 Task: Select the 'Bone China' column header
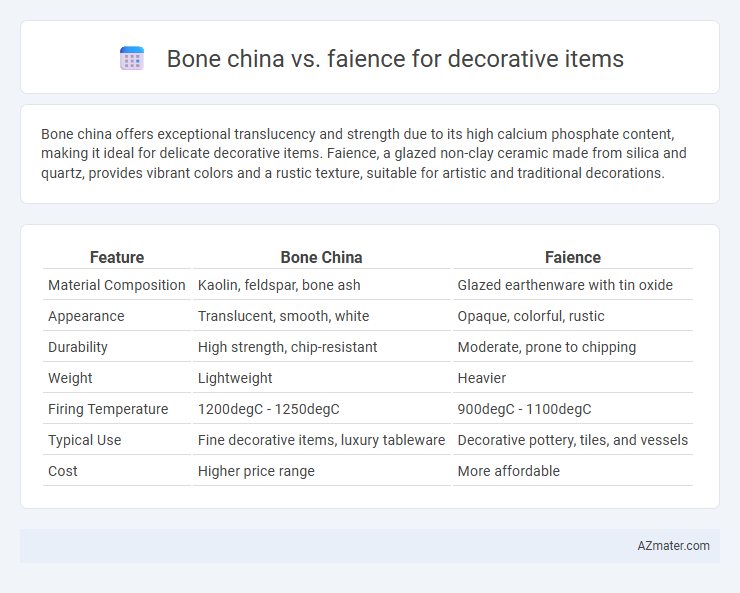pyautogui.click(x=321, y=257)
